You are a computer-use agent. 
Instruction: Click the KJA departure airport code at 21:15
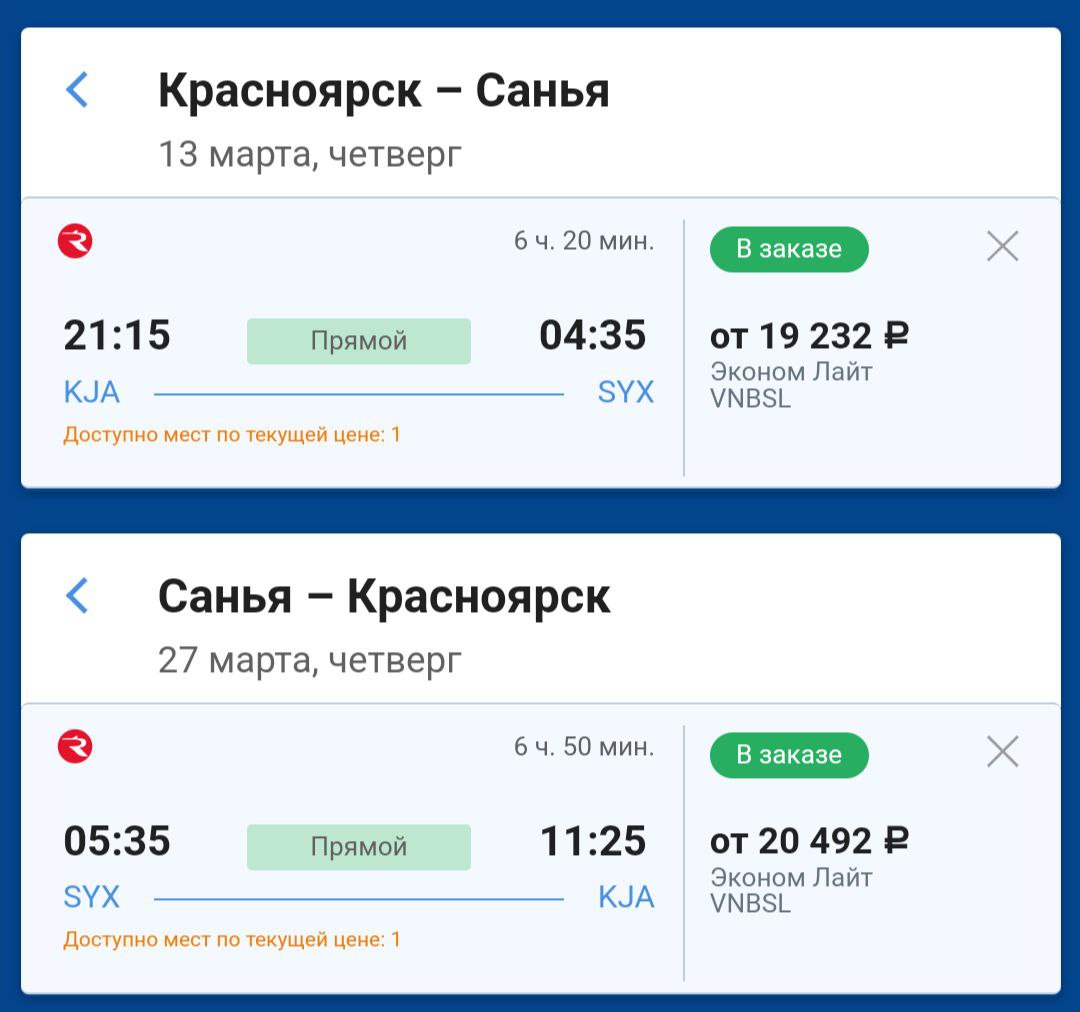pos(92,393)
